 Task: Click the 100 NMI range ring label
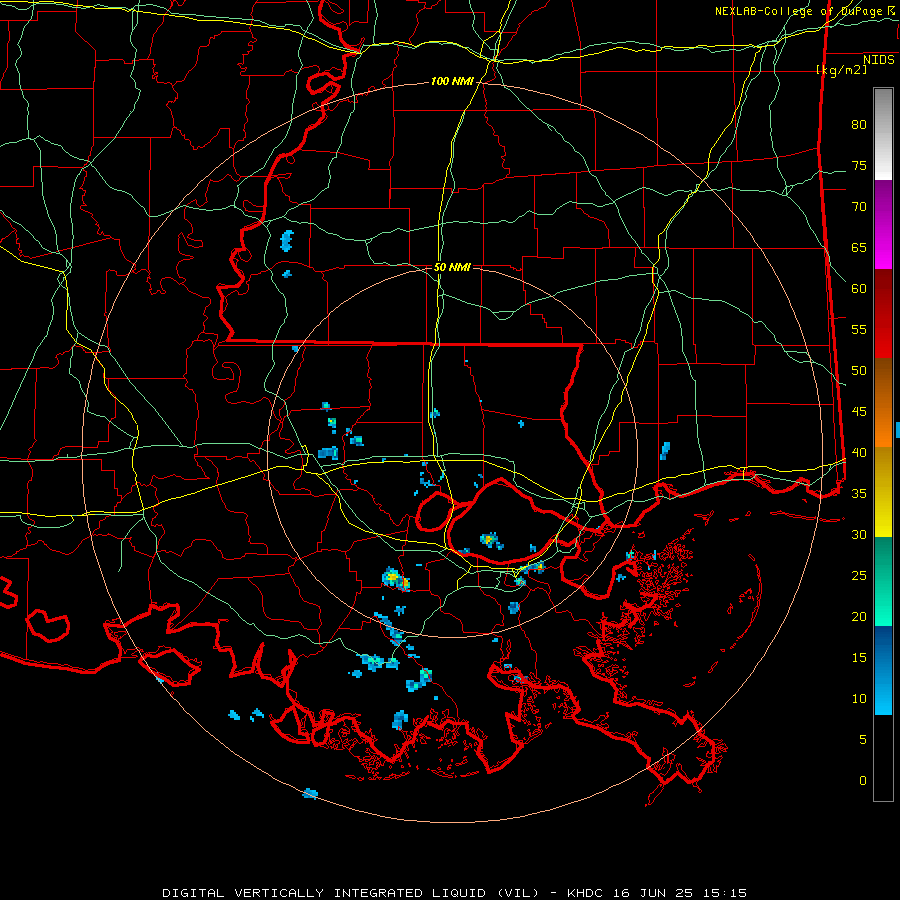[452, 82]
